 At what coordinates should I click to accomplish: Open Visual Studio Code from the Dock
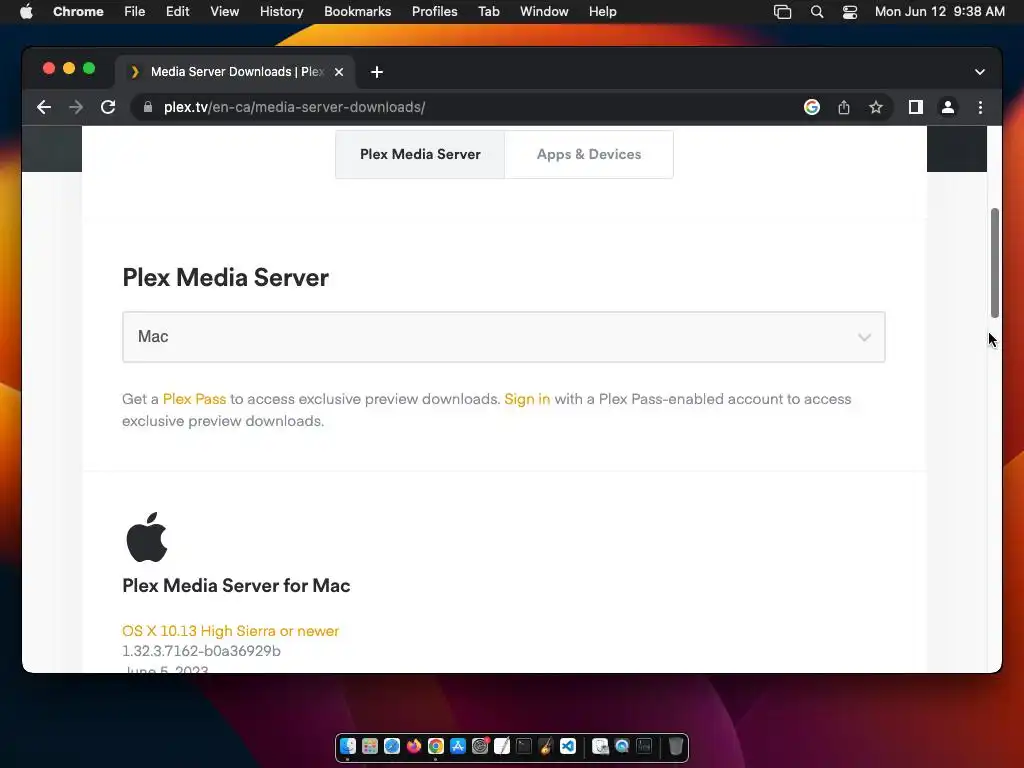[568, 746]
